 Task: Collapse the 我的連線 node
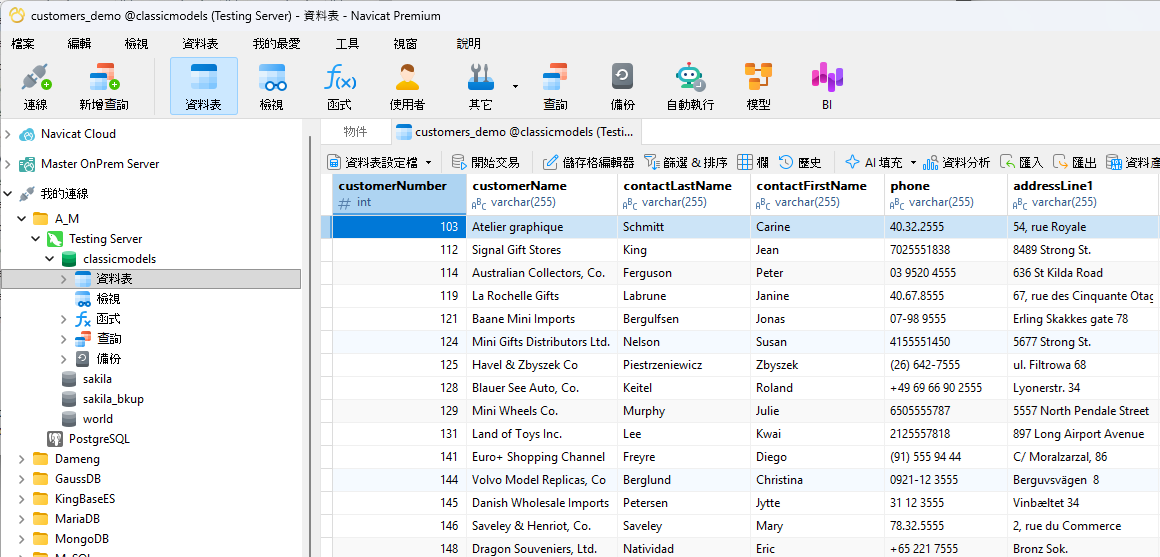click(x=8, y=194)
